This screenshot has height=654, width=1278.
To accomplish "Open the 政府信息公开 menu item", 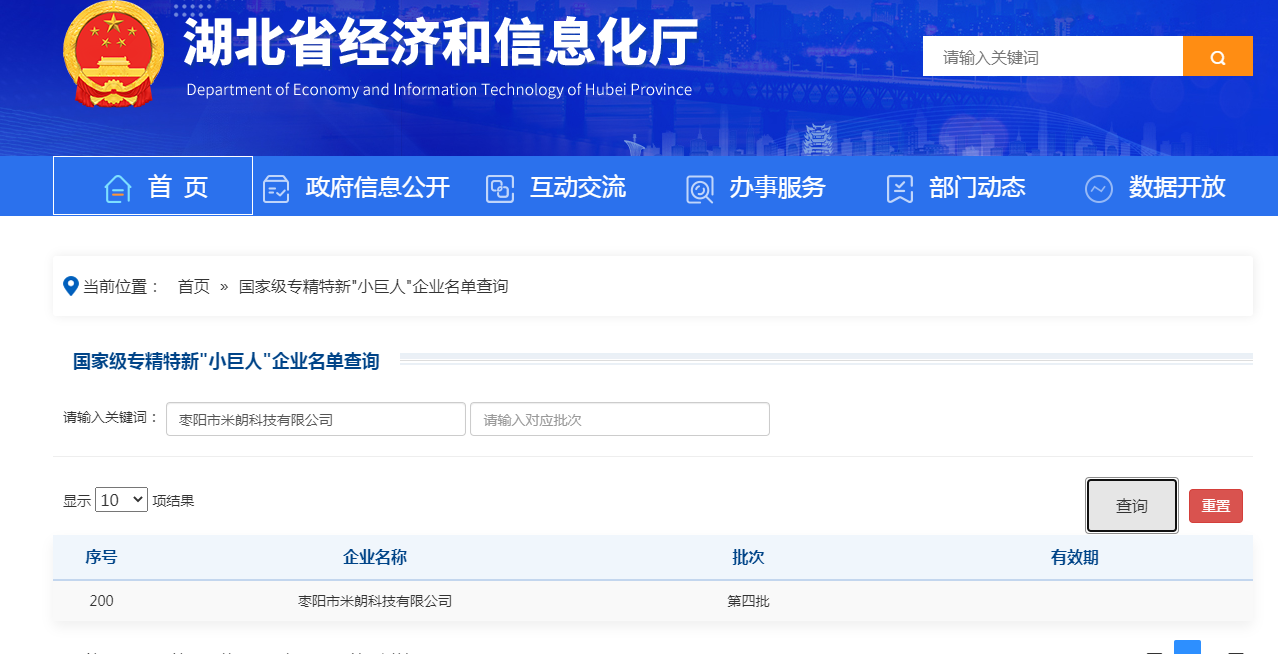I will click(x=377, y=187).
